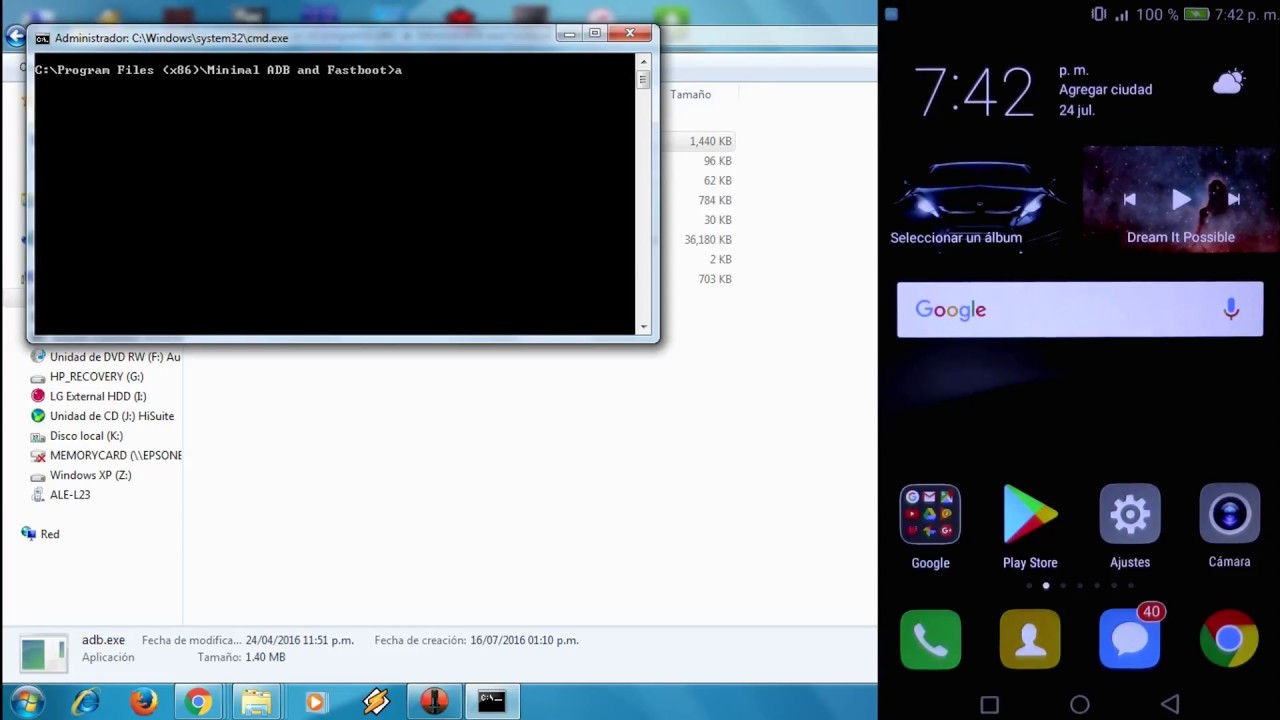
Task: Select LG External HDD (I:) drive
Action: [88, 396]
